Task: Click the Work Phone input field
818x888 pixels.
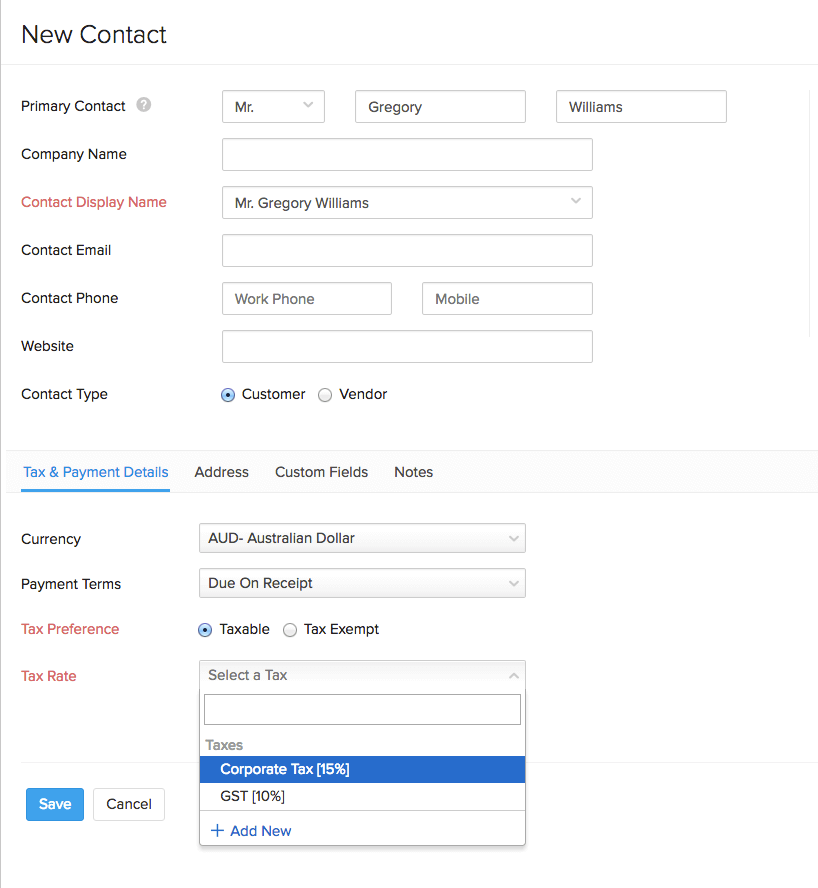Action: tap(306, 298)
